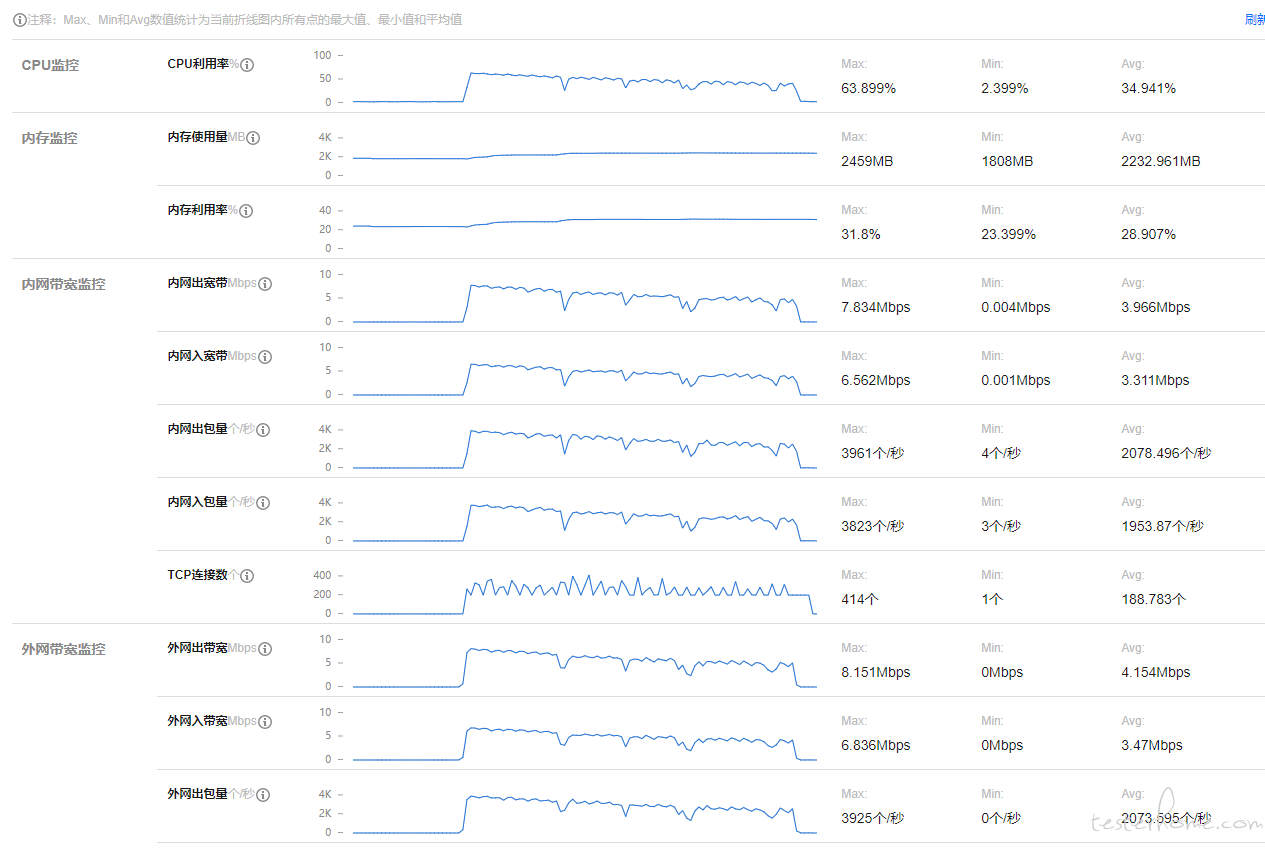Click the Min value 2.399%
The image size is (1265, 848).
point(1005,88)
